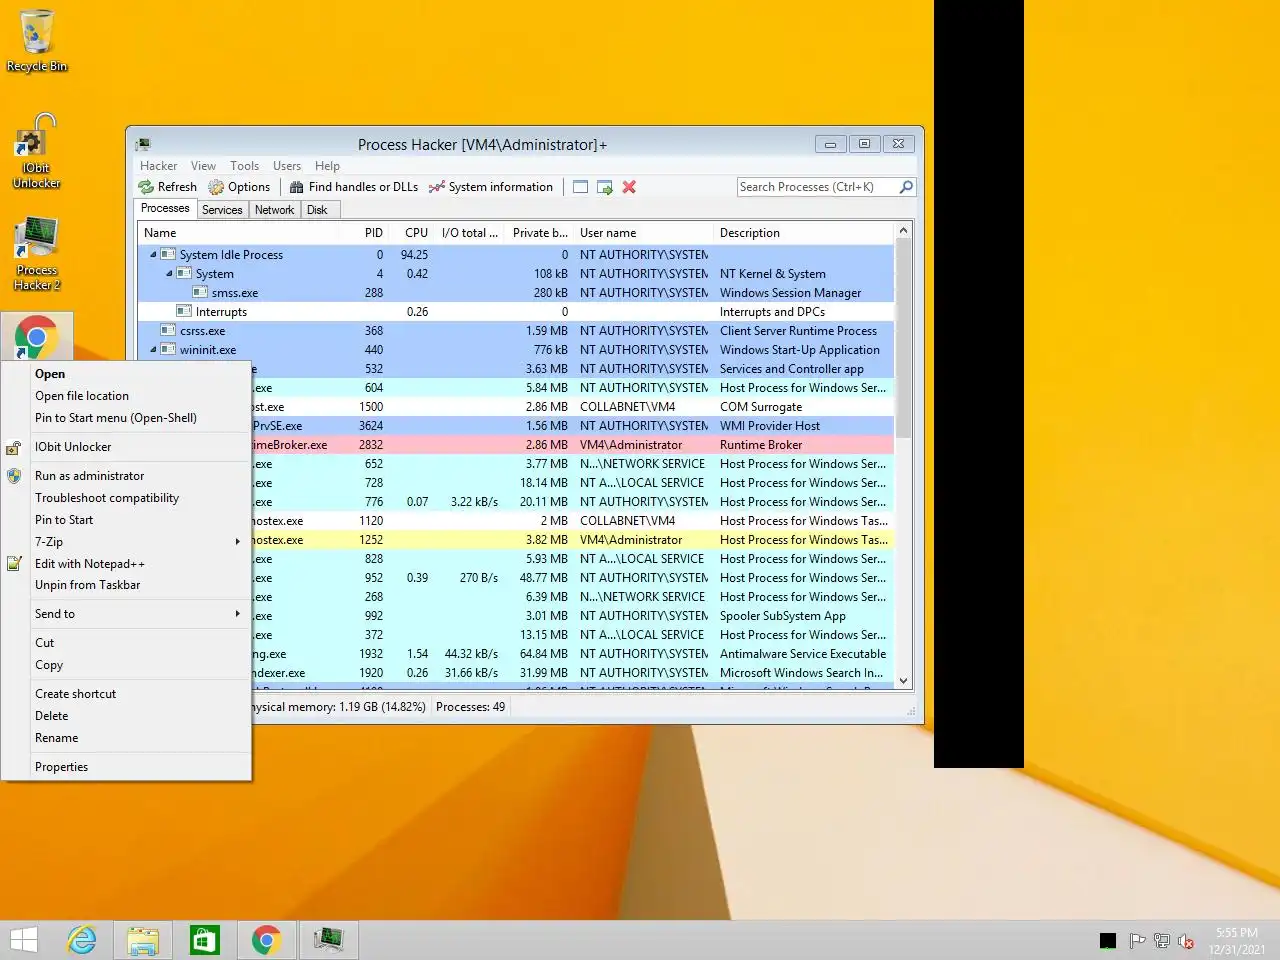Open System information graph window
Viewport: 1280px width, 960px height.
pos(490,187)
